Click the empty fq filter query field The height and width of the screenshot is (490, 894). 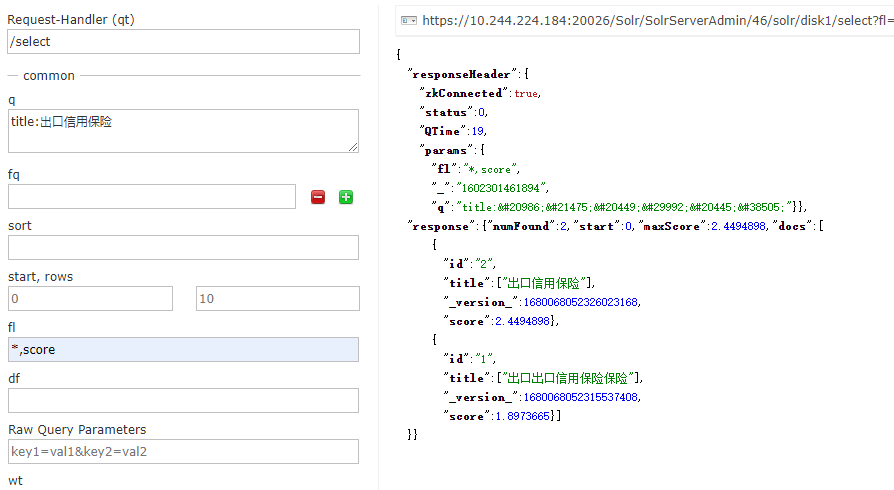click(152, 197)
